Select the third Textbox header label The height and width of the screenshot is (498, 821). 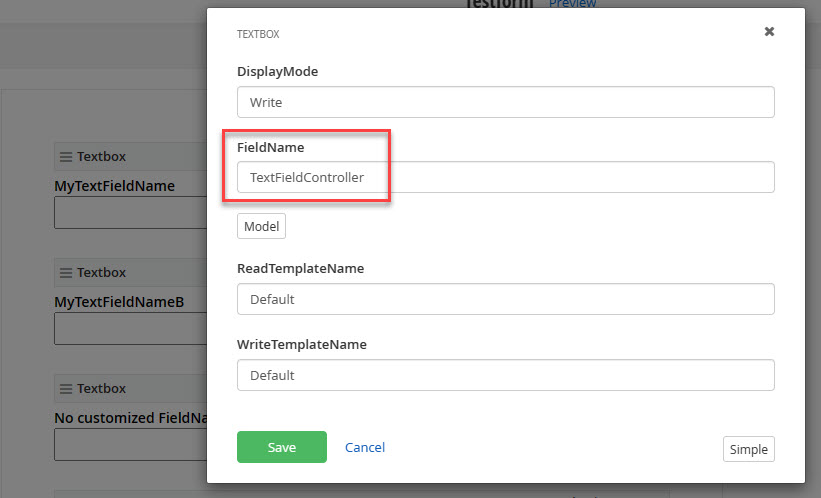(102, 389)
